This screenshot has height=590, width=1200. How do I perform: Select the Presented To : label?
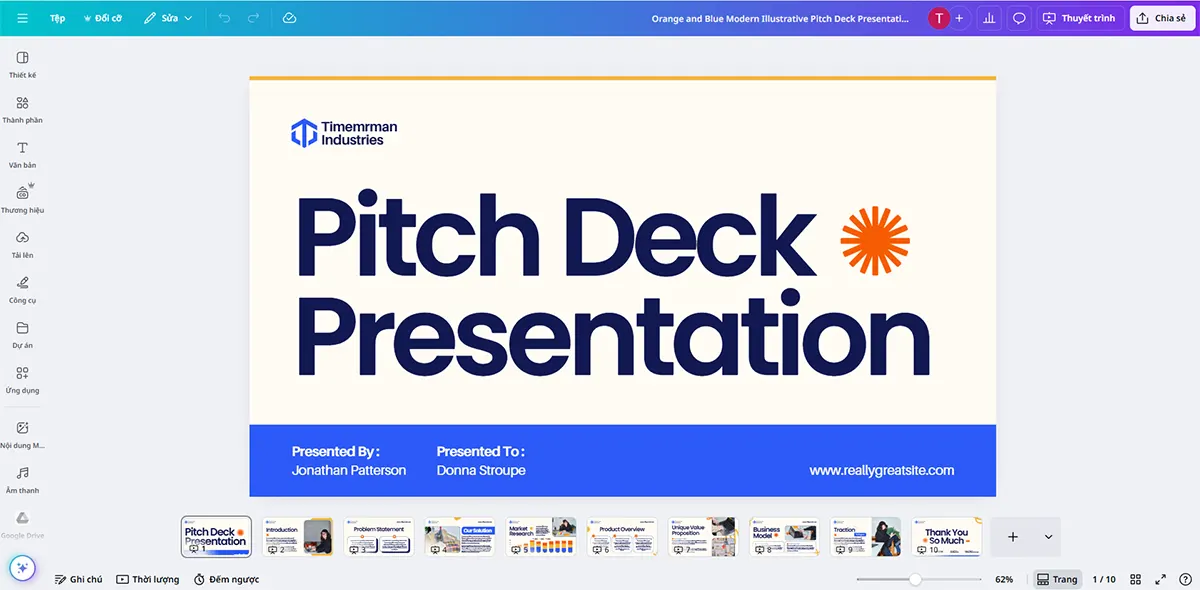tap(481, 451)
